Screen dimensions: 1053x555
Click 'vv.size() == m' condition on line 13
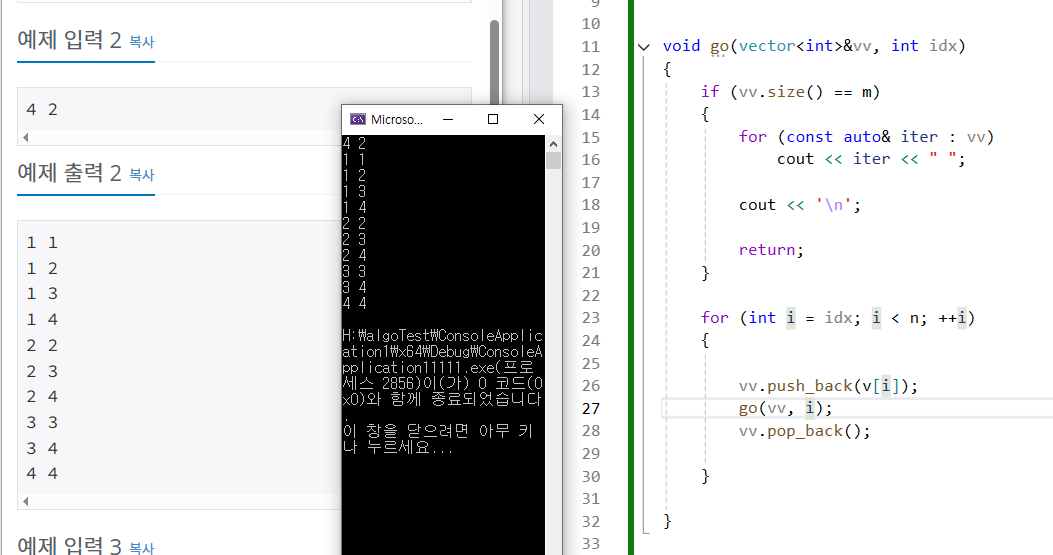click(x=805, y=91)
